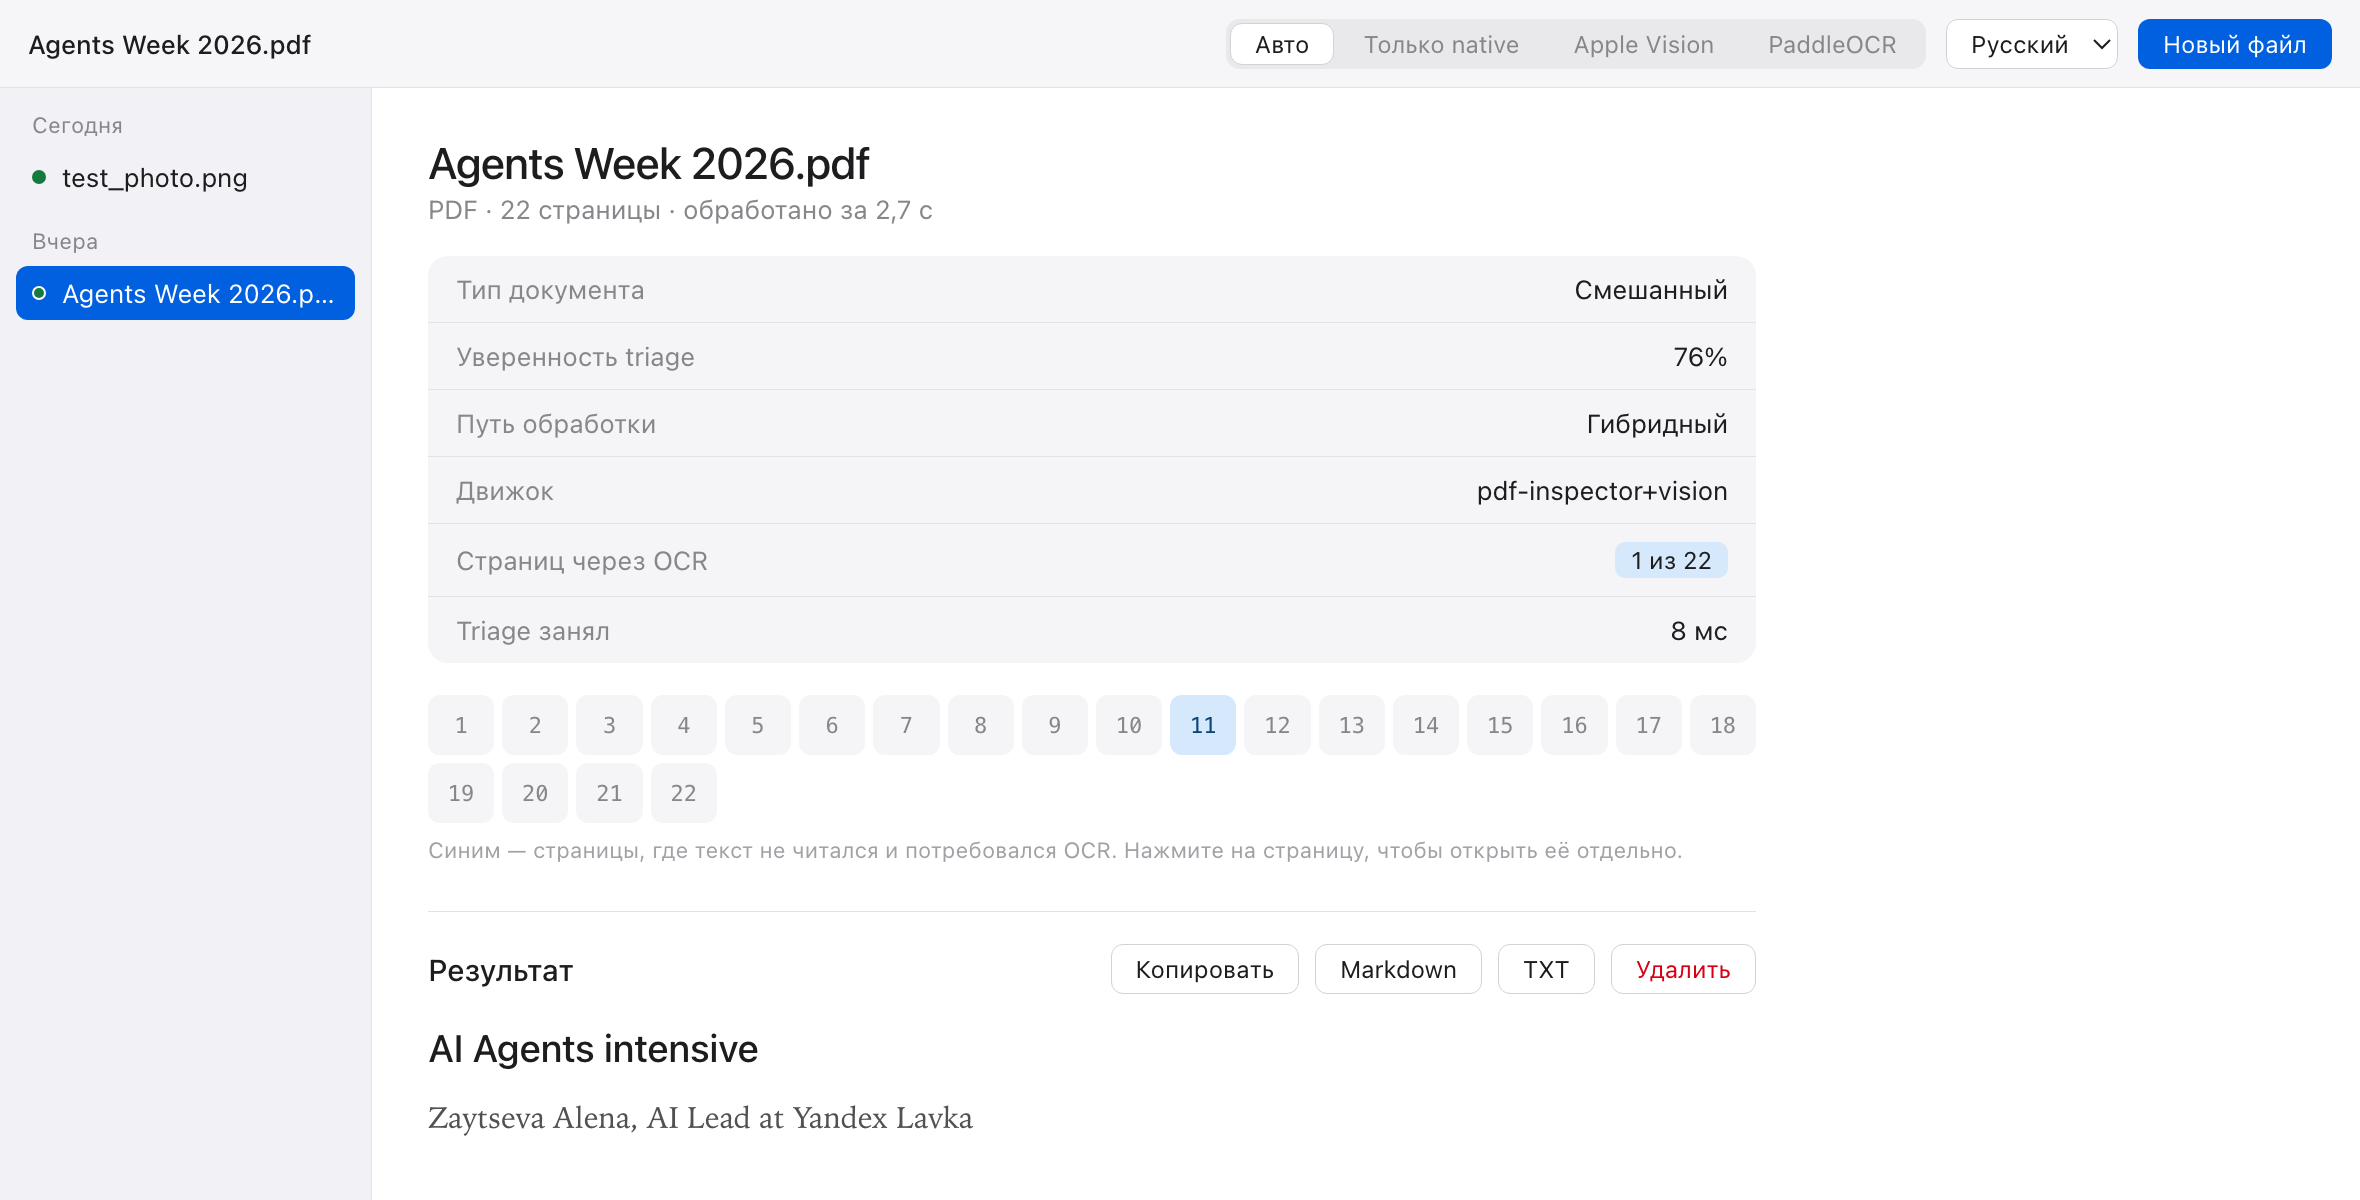Select Agents Week 2026.p... in sidebar
The width and height of the screenshot is (2360, 1200).
tap(185, 293)
